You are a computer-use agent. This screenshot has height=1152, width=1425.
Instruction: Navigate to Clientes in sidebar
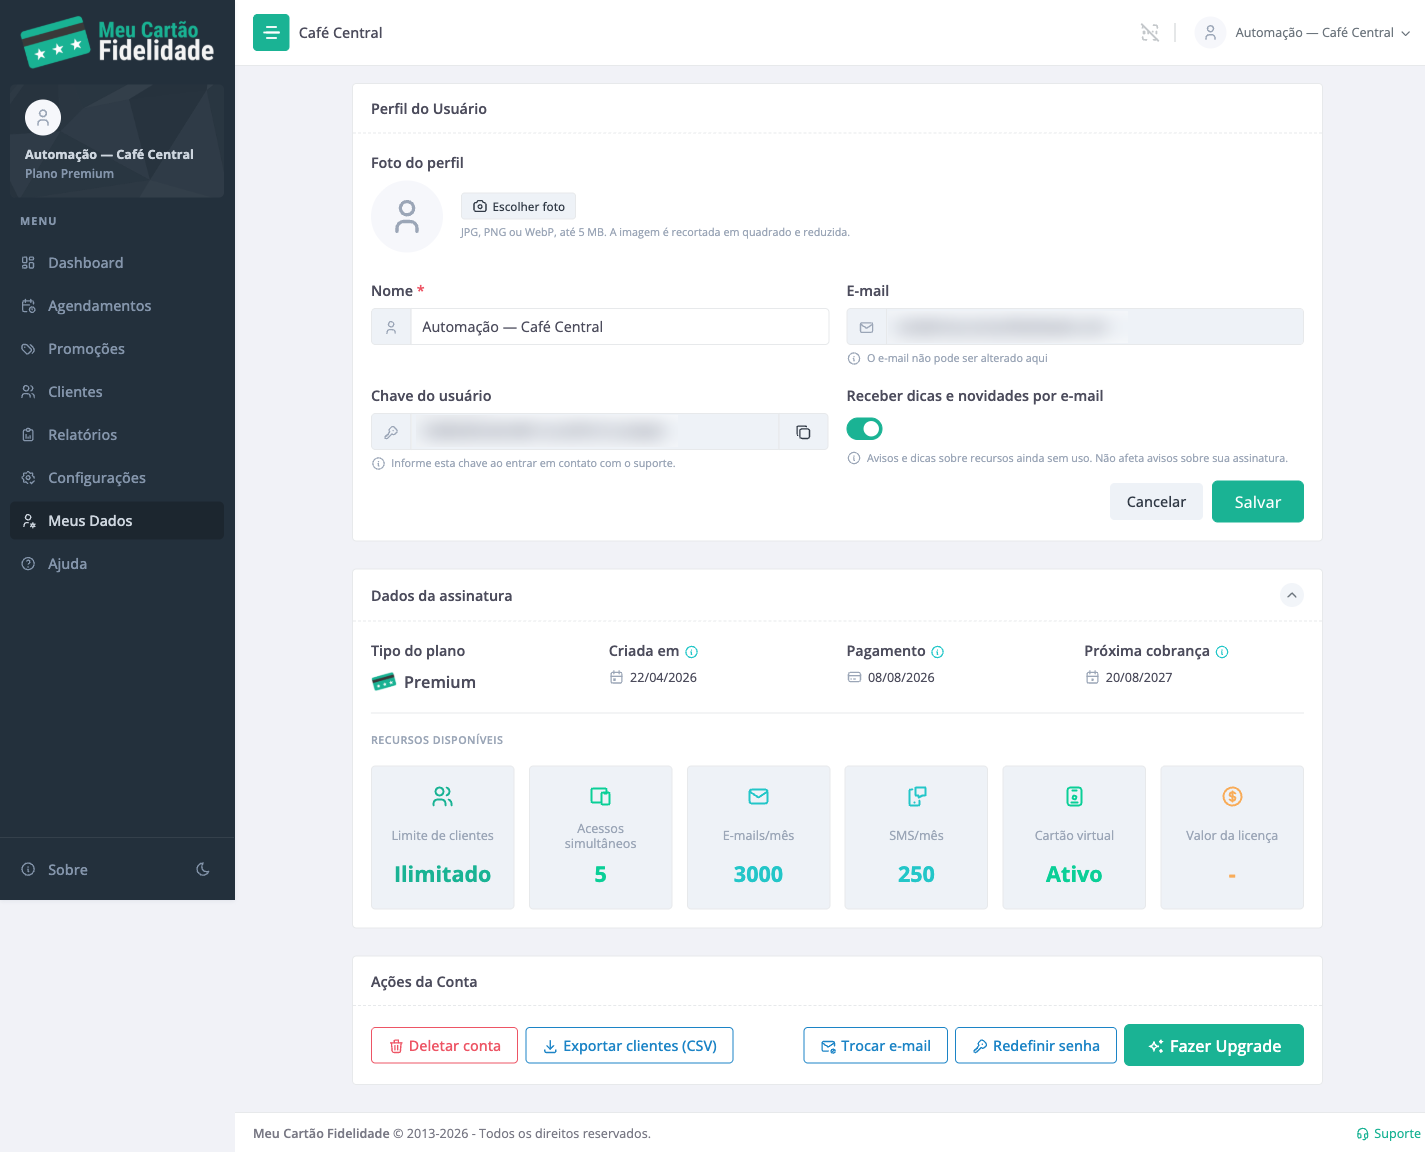click(x=117, y=392)
